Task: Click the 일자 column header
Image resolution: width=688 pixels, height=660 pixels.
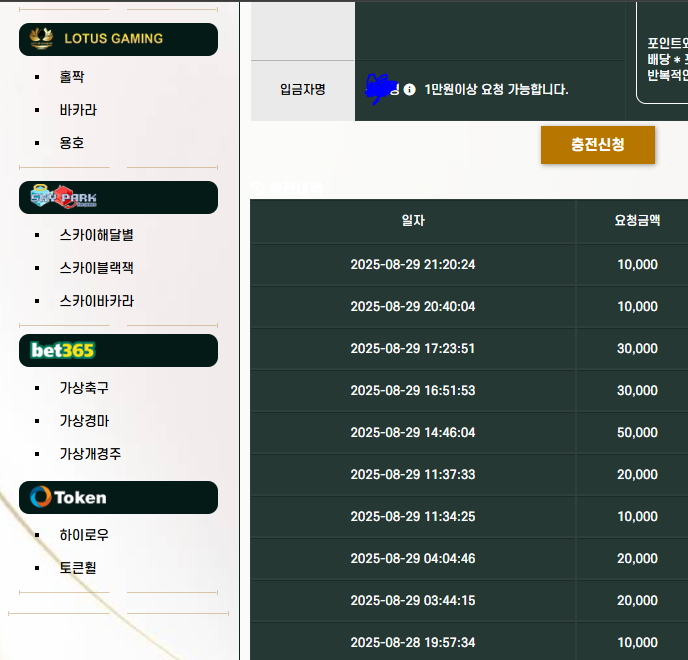Action: tap(413, 220)
